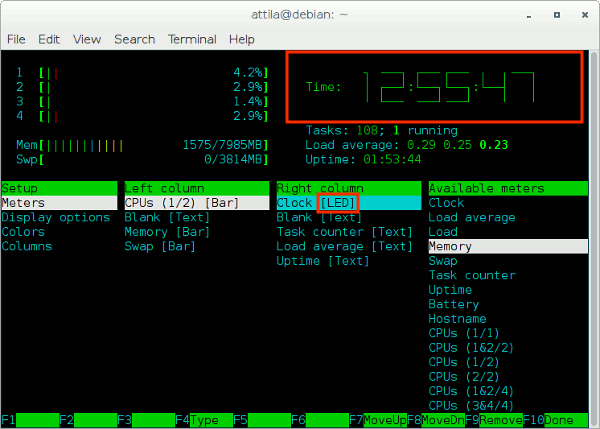The image size is (600, 429).
Task: Click the Available meters header
Action: click(x=508, y=188)
